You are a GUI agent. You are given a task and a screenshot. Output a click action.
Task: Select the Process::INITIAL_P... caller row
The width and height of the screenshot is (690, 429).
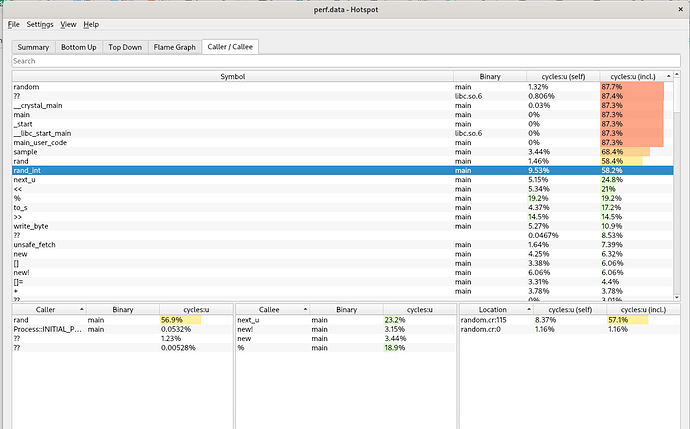(x=122, y=329)
